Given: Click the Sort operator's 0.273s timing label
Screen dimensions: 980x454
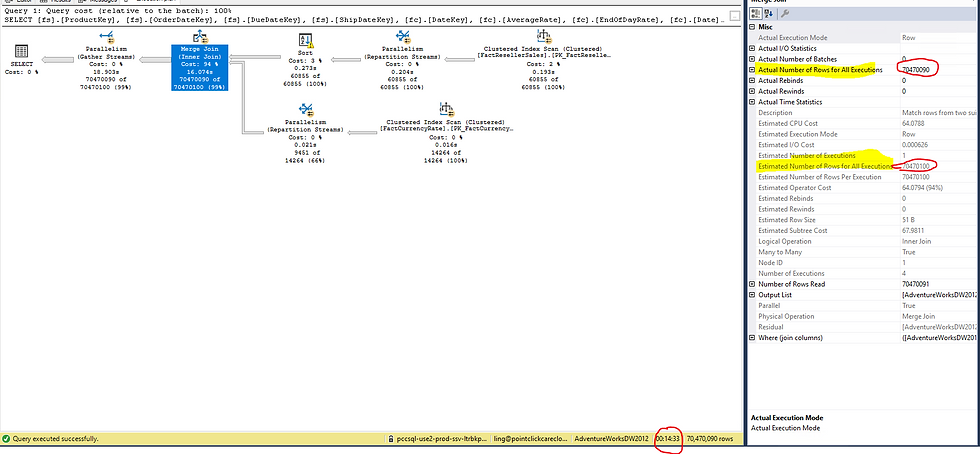Looking at the screenshot, I should pos(306,68).
